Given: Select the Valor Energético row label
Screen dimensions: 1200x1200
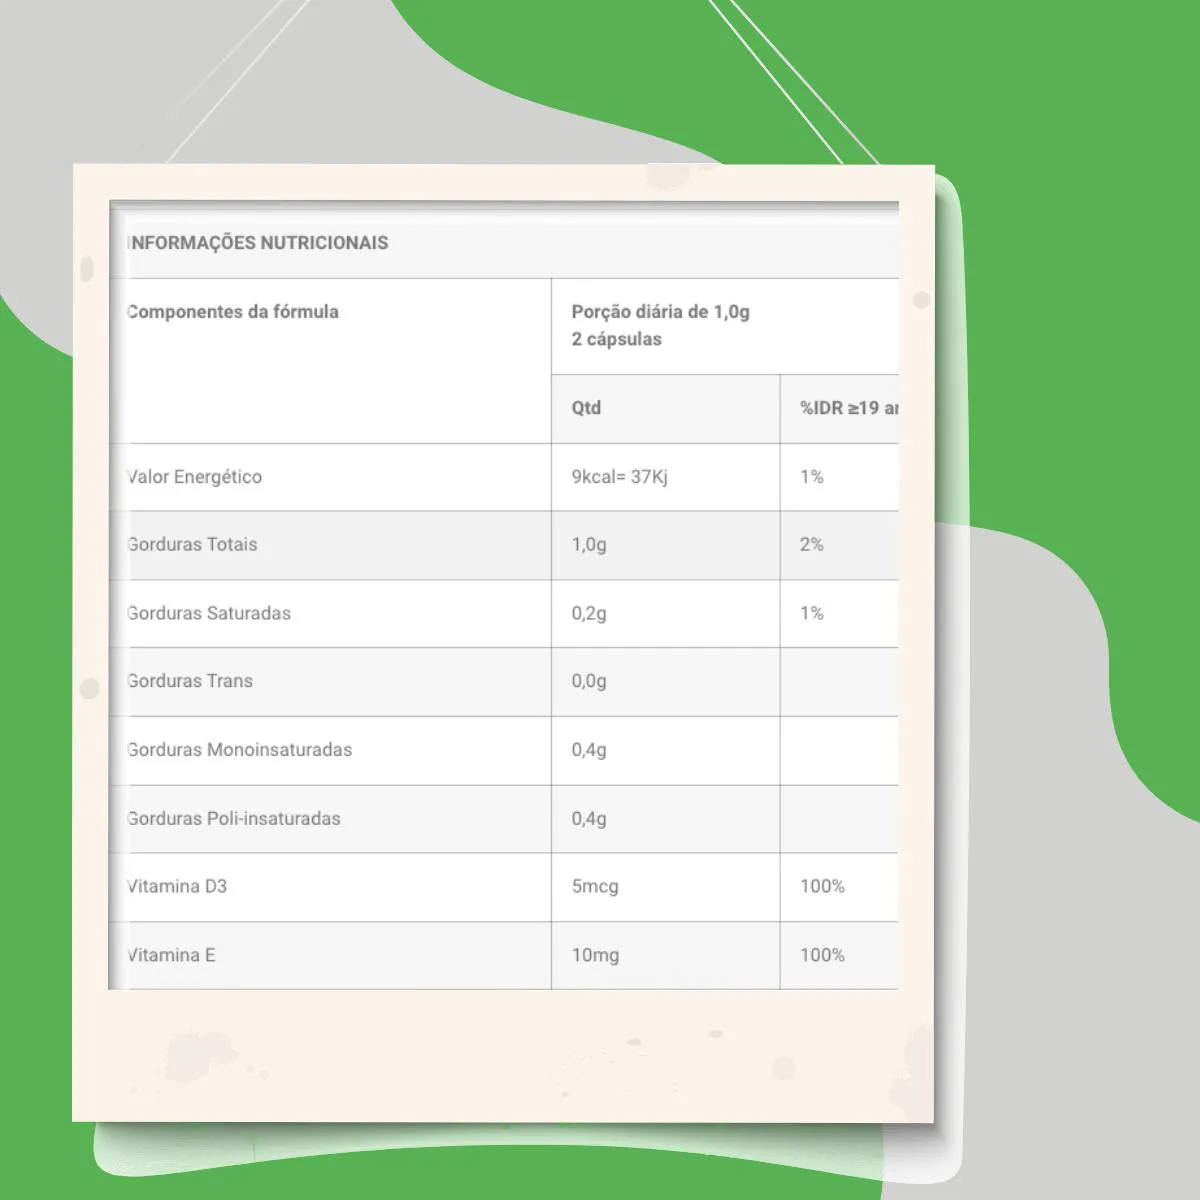Looking at the screenshot, I should [195, 477].
